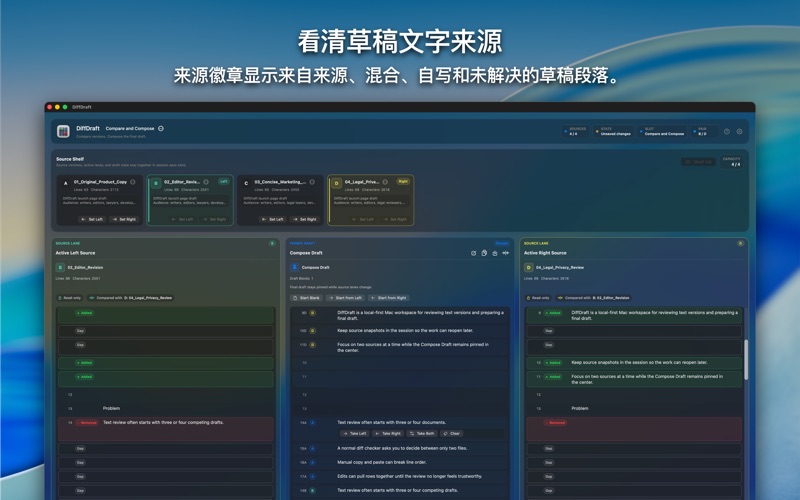Click the reset icon in Compose Draft toolbar

(x=473, y=253)
